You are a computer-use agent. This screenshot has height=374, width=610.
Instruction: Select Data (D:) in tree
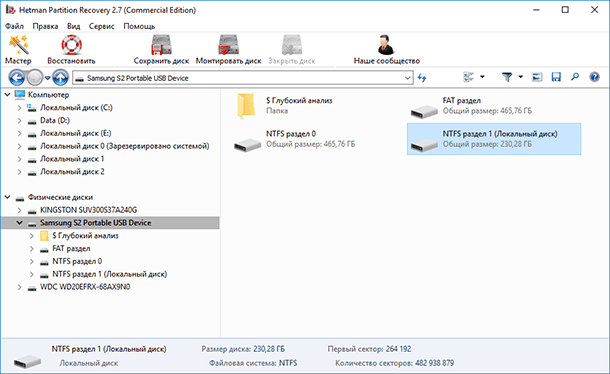[55, 121]
